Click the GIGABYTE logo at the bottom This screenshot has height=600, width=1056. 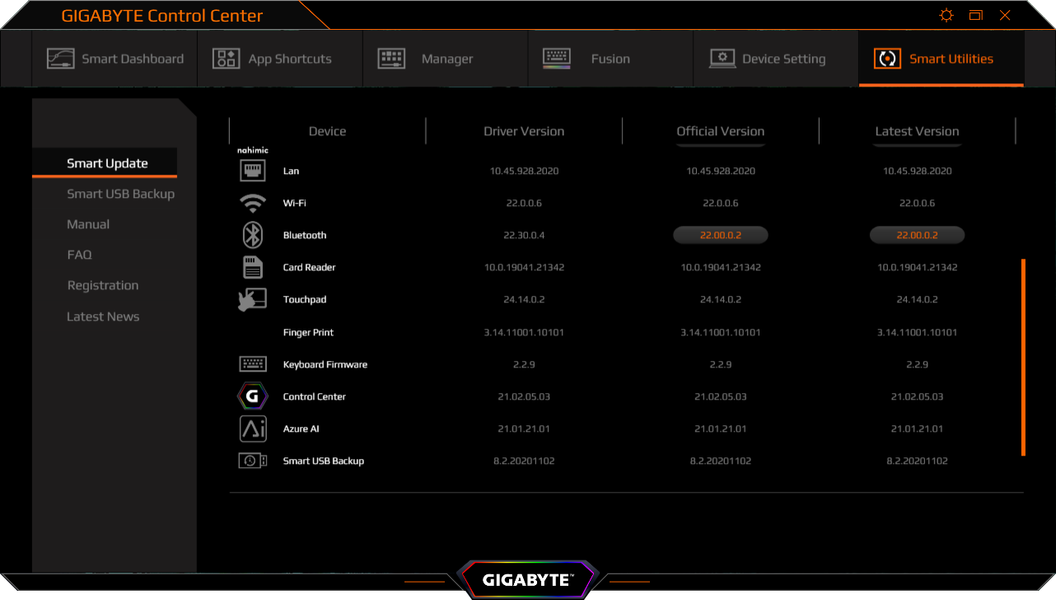click(527, 580)
